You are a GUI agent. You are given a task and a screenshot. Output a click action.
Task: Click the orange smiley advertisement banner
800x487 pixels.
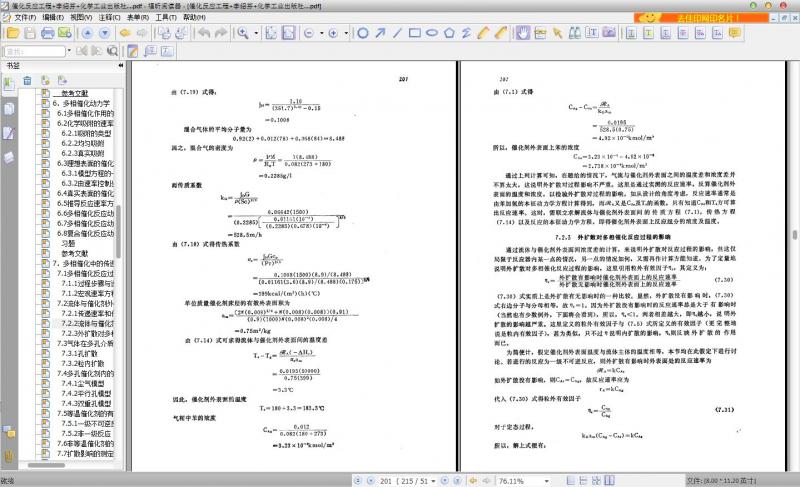(701, 17)
